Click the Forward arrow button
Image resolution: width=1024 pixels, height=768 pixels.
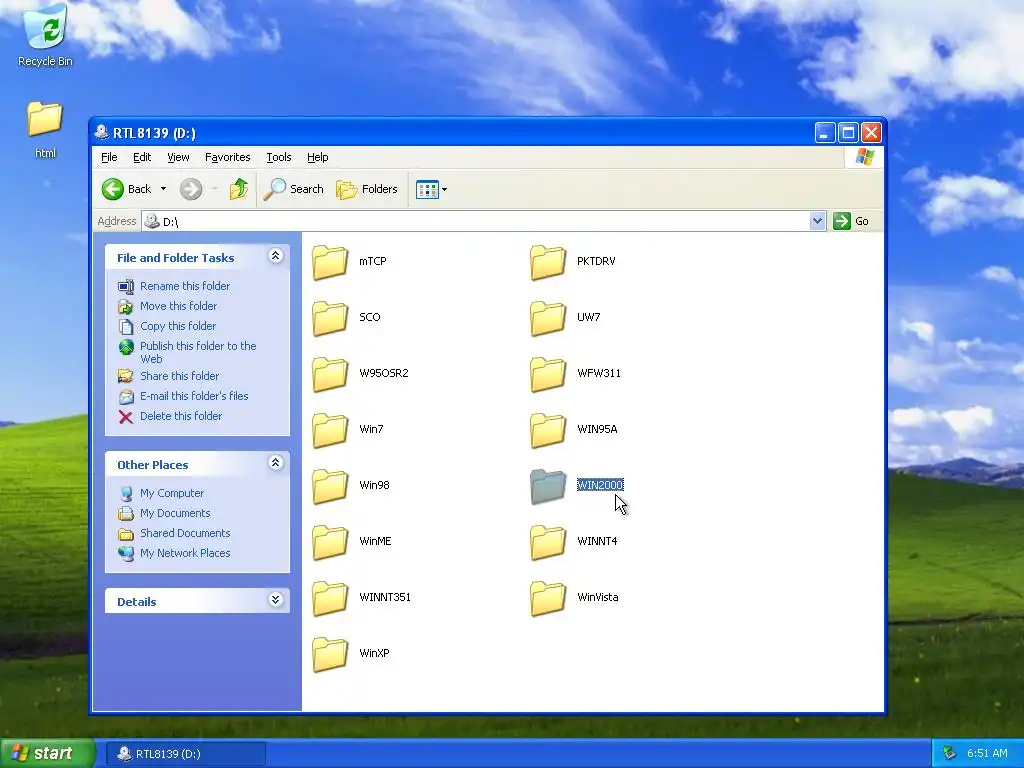click(191, 189)
